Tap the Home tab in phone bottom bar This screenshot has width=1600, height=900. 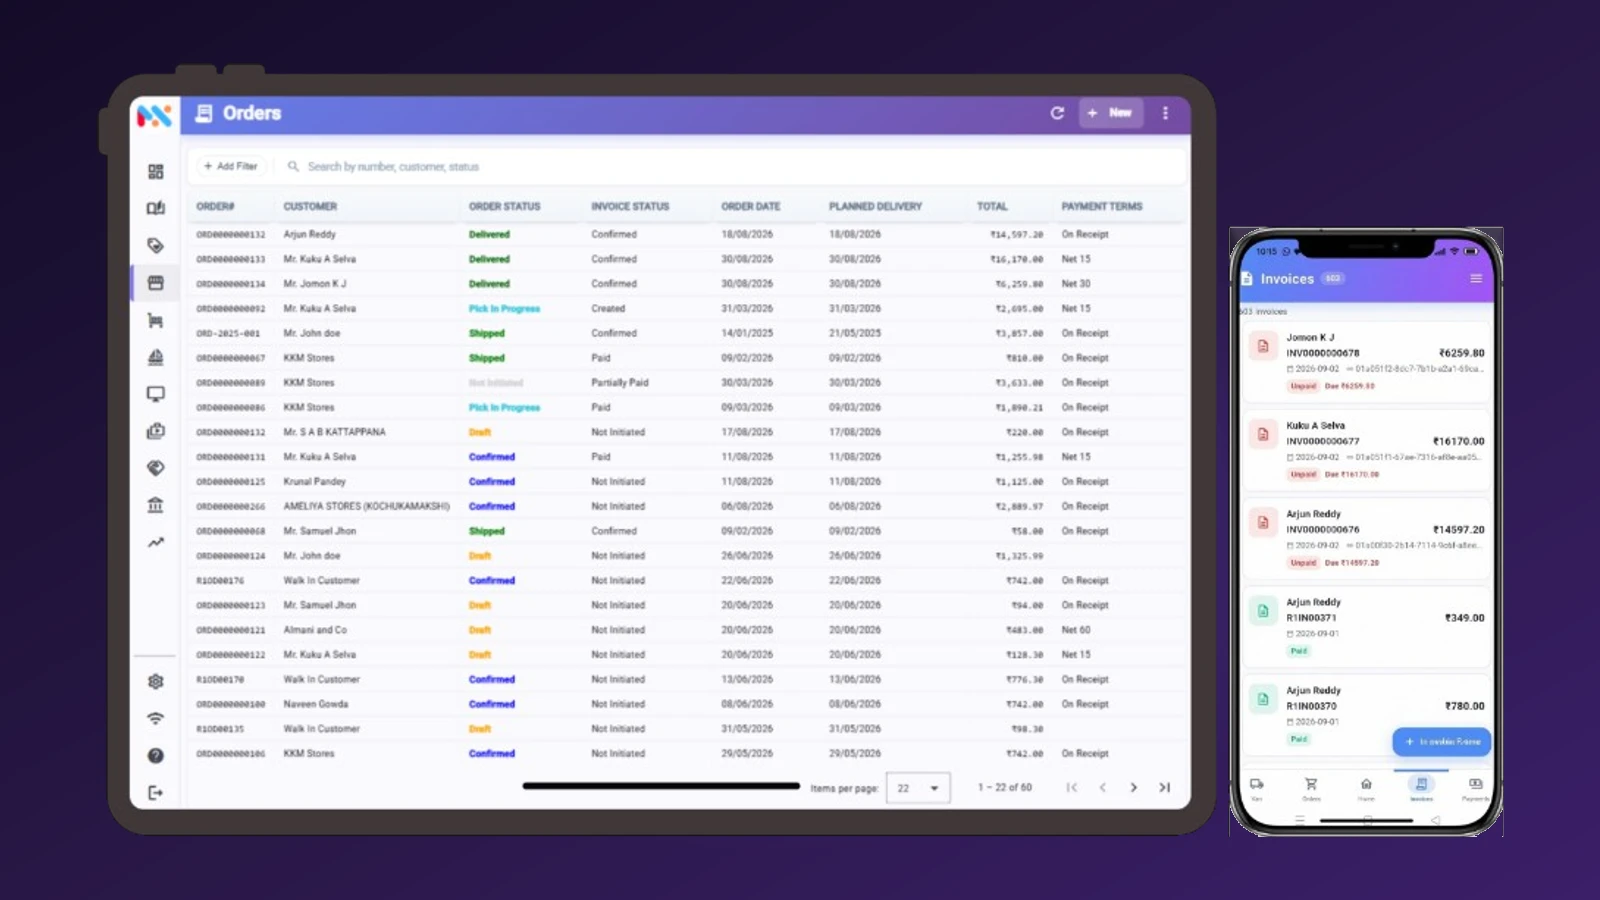tap(1366, 788)
